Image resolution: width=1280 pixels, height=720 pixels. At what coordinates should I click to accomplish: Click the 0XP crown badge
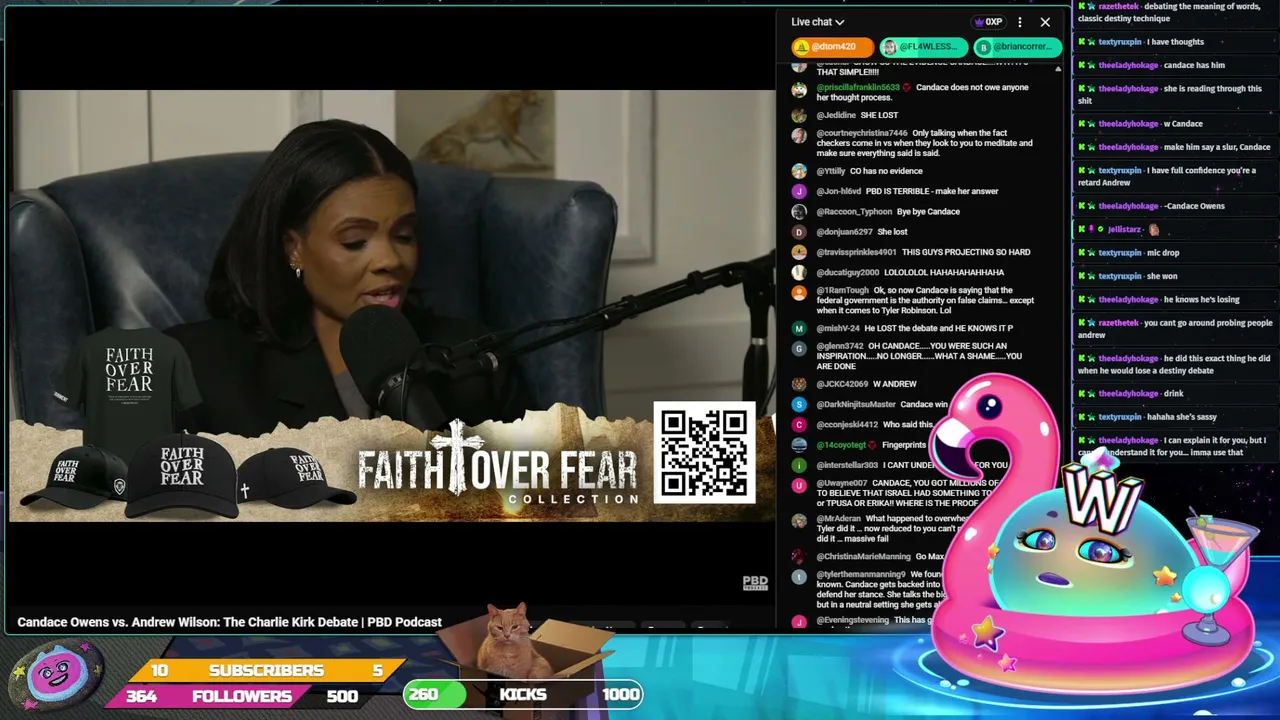tap(988, 22)
